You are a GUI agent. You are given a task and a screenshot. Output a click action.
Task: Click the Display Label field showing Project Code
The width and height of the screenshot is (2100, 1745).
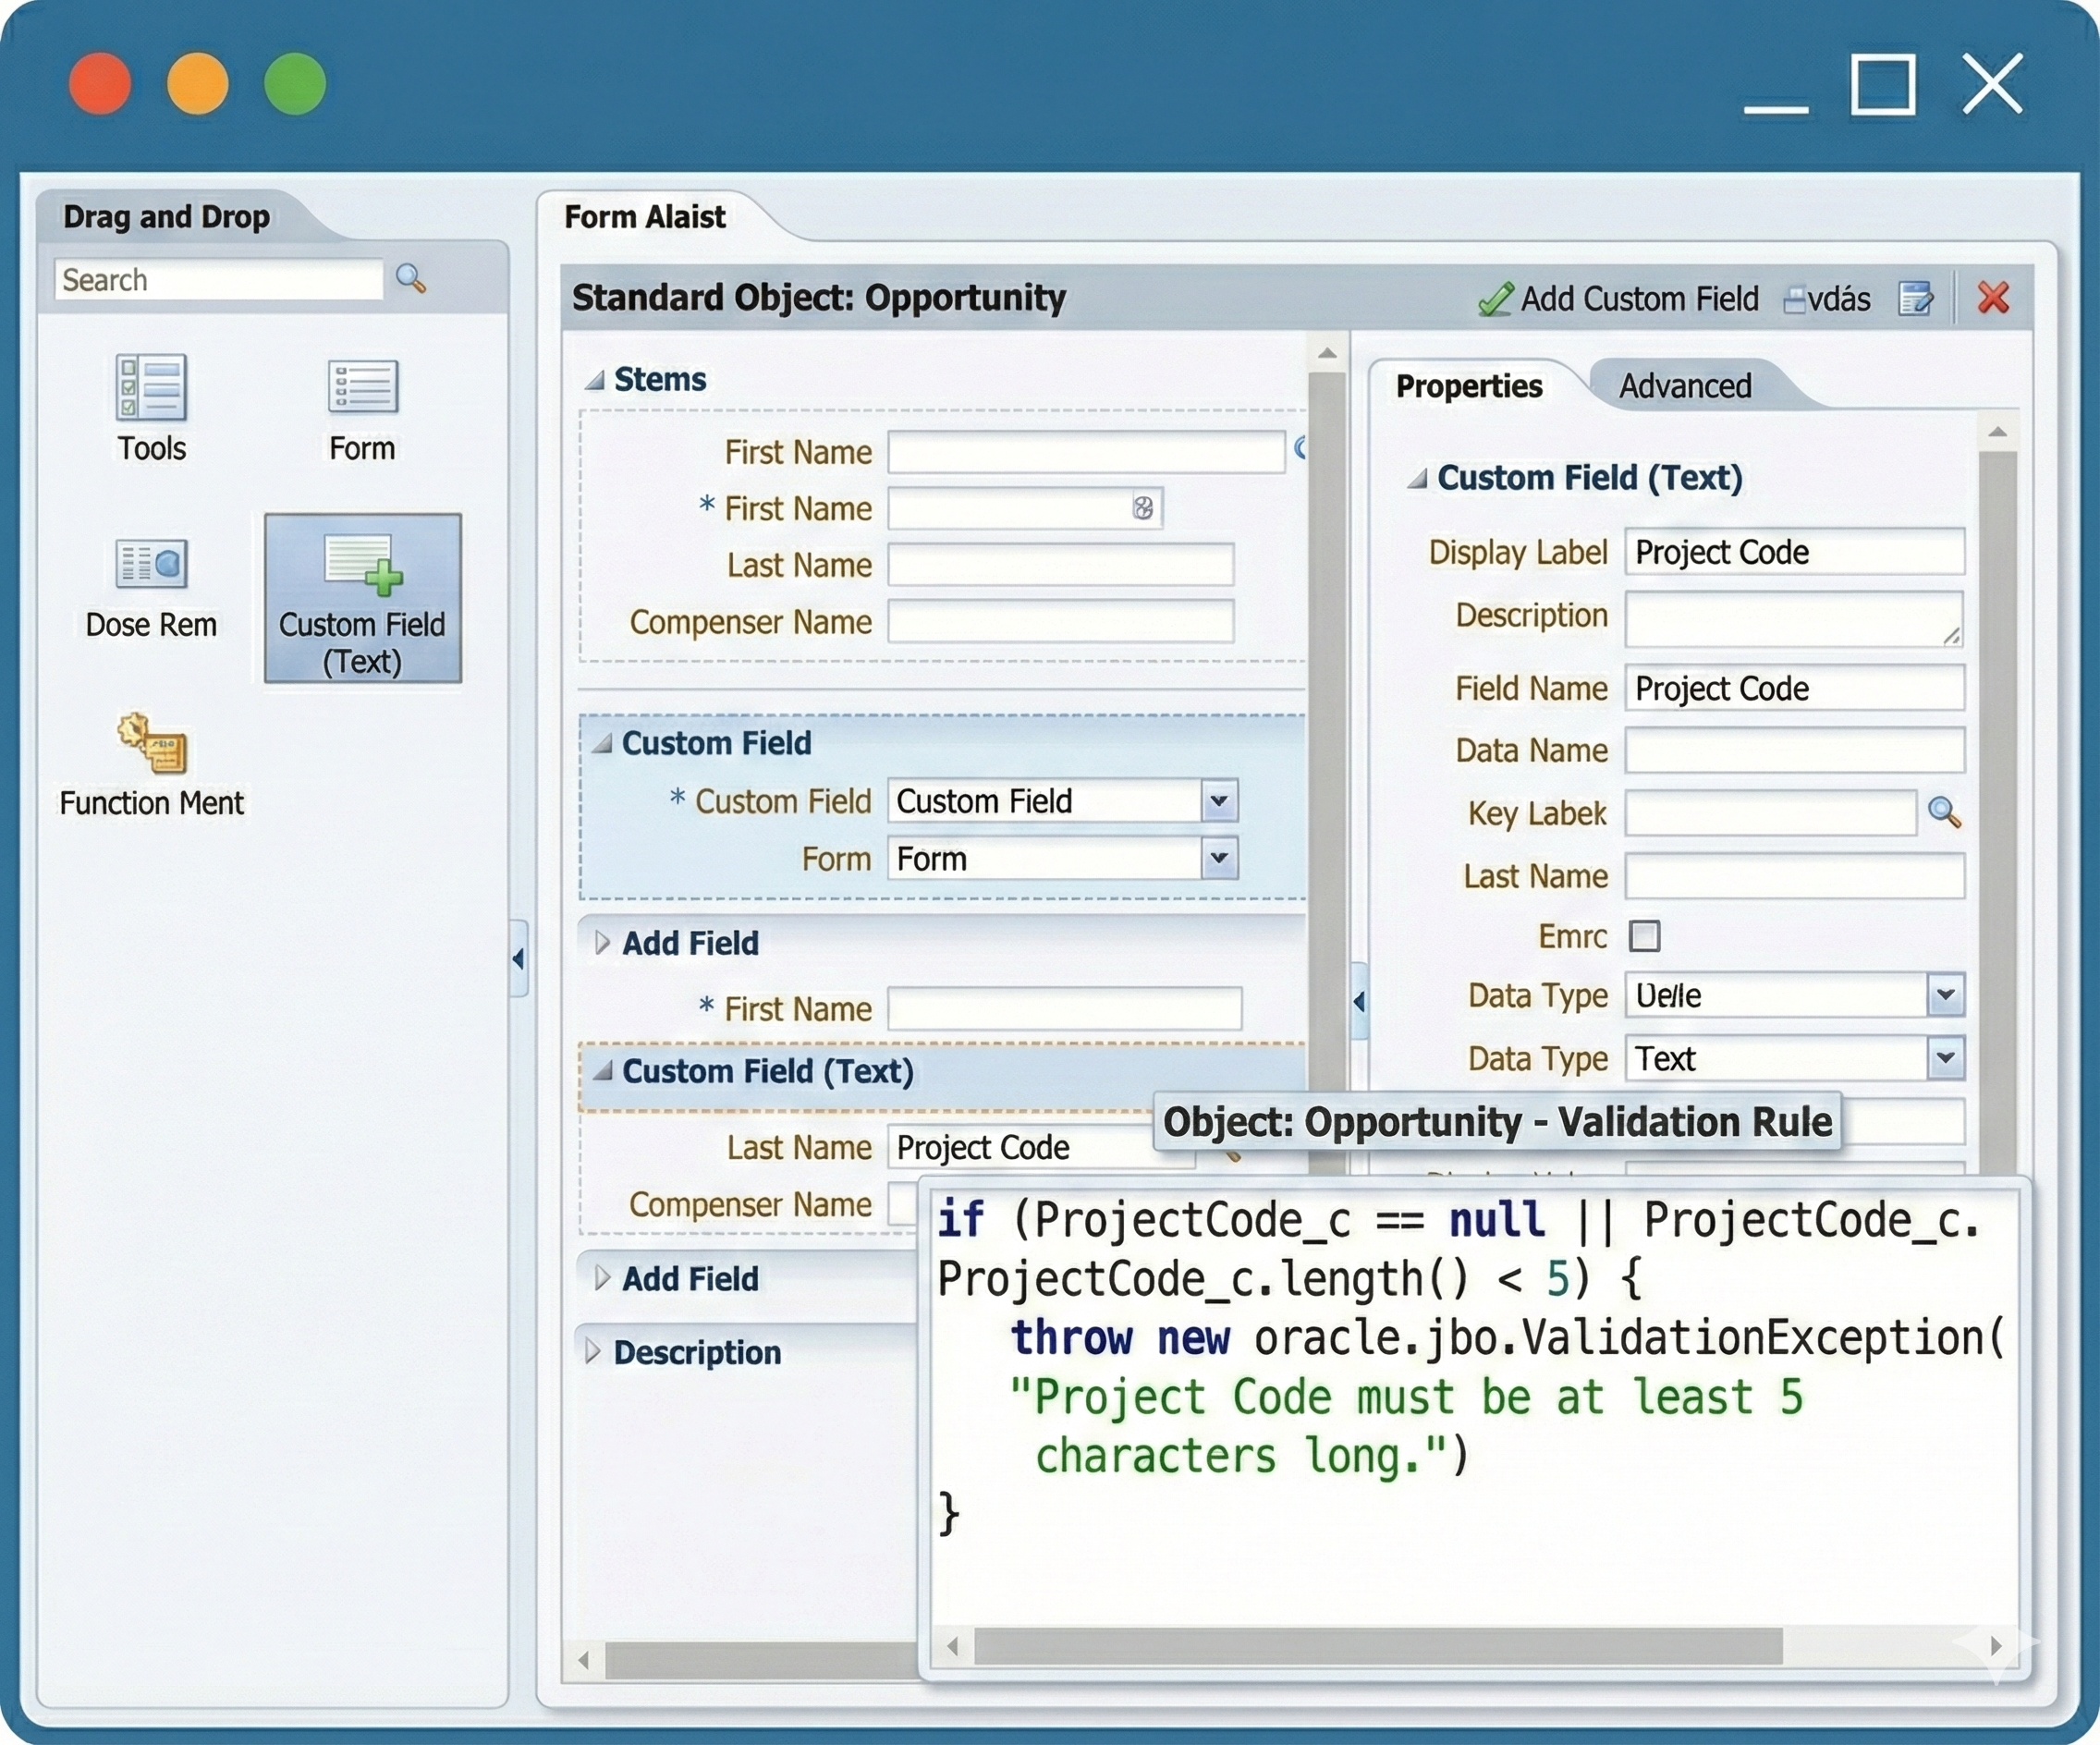(1793, 552)
